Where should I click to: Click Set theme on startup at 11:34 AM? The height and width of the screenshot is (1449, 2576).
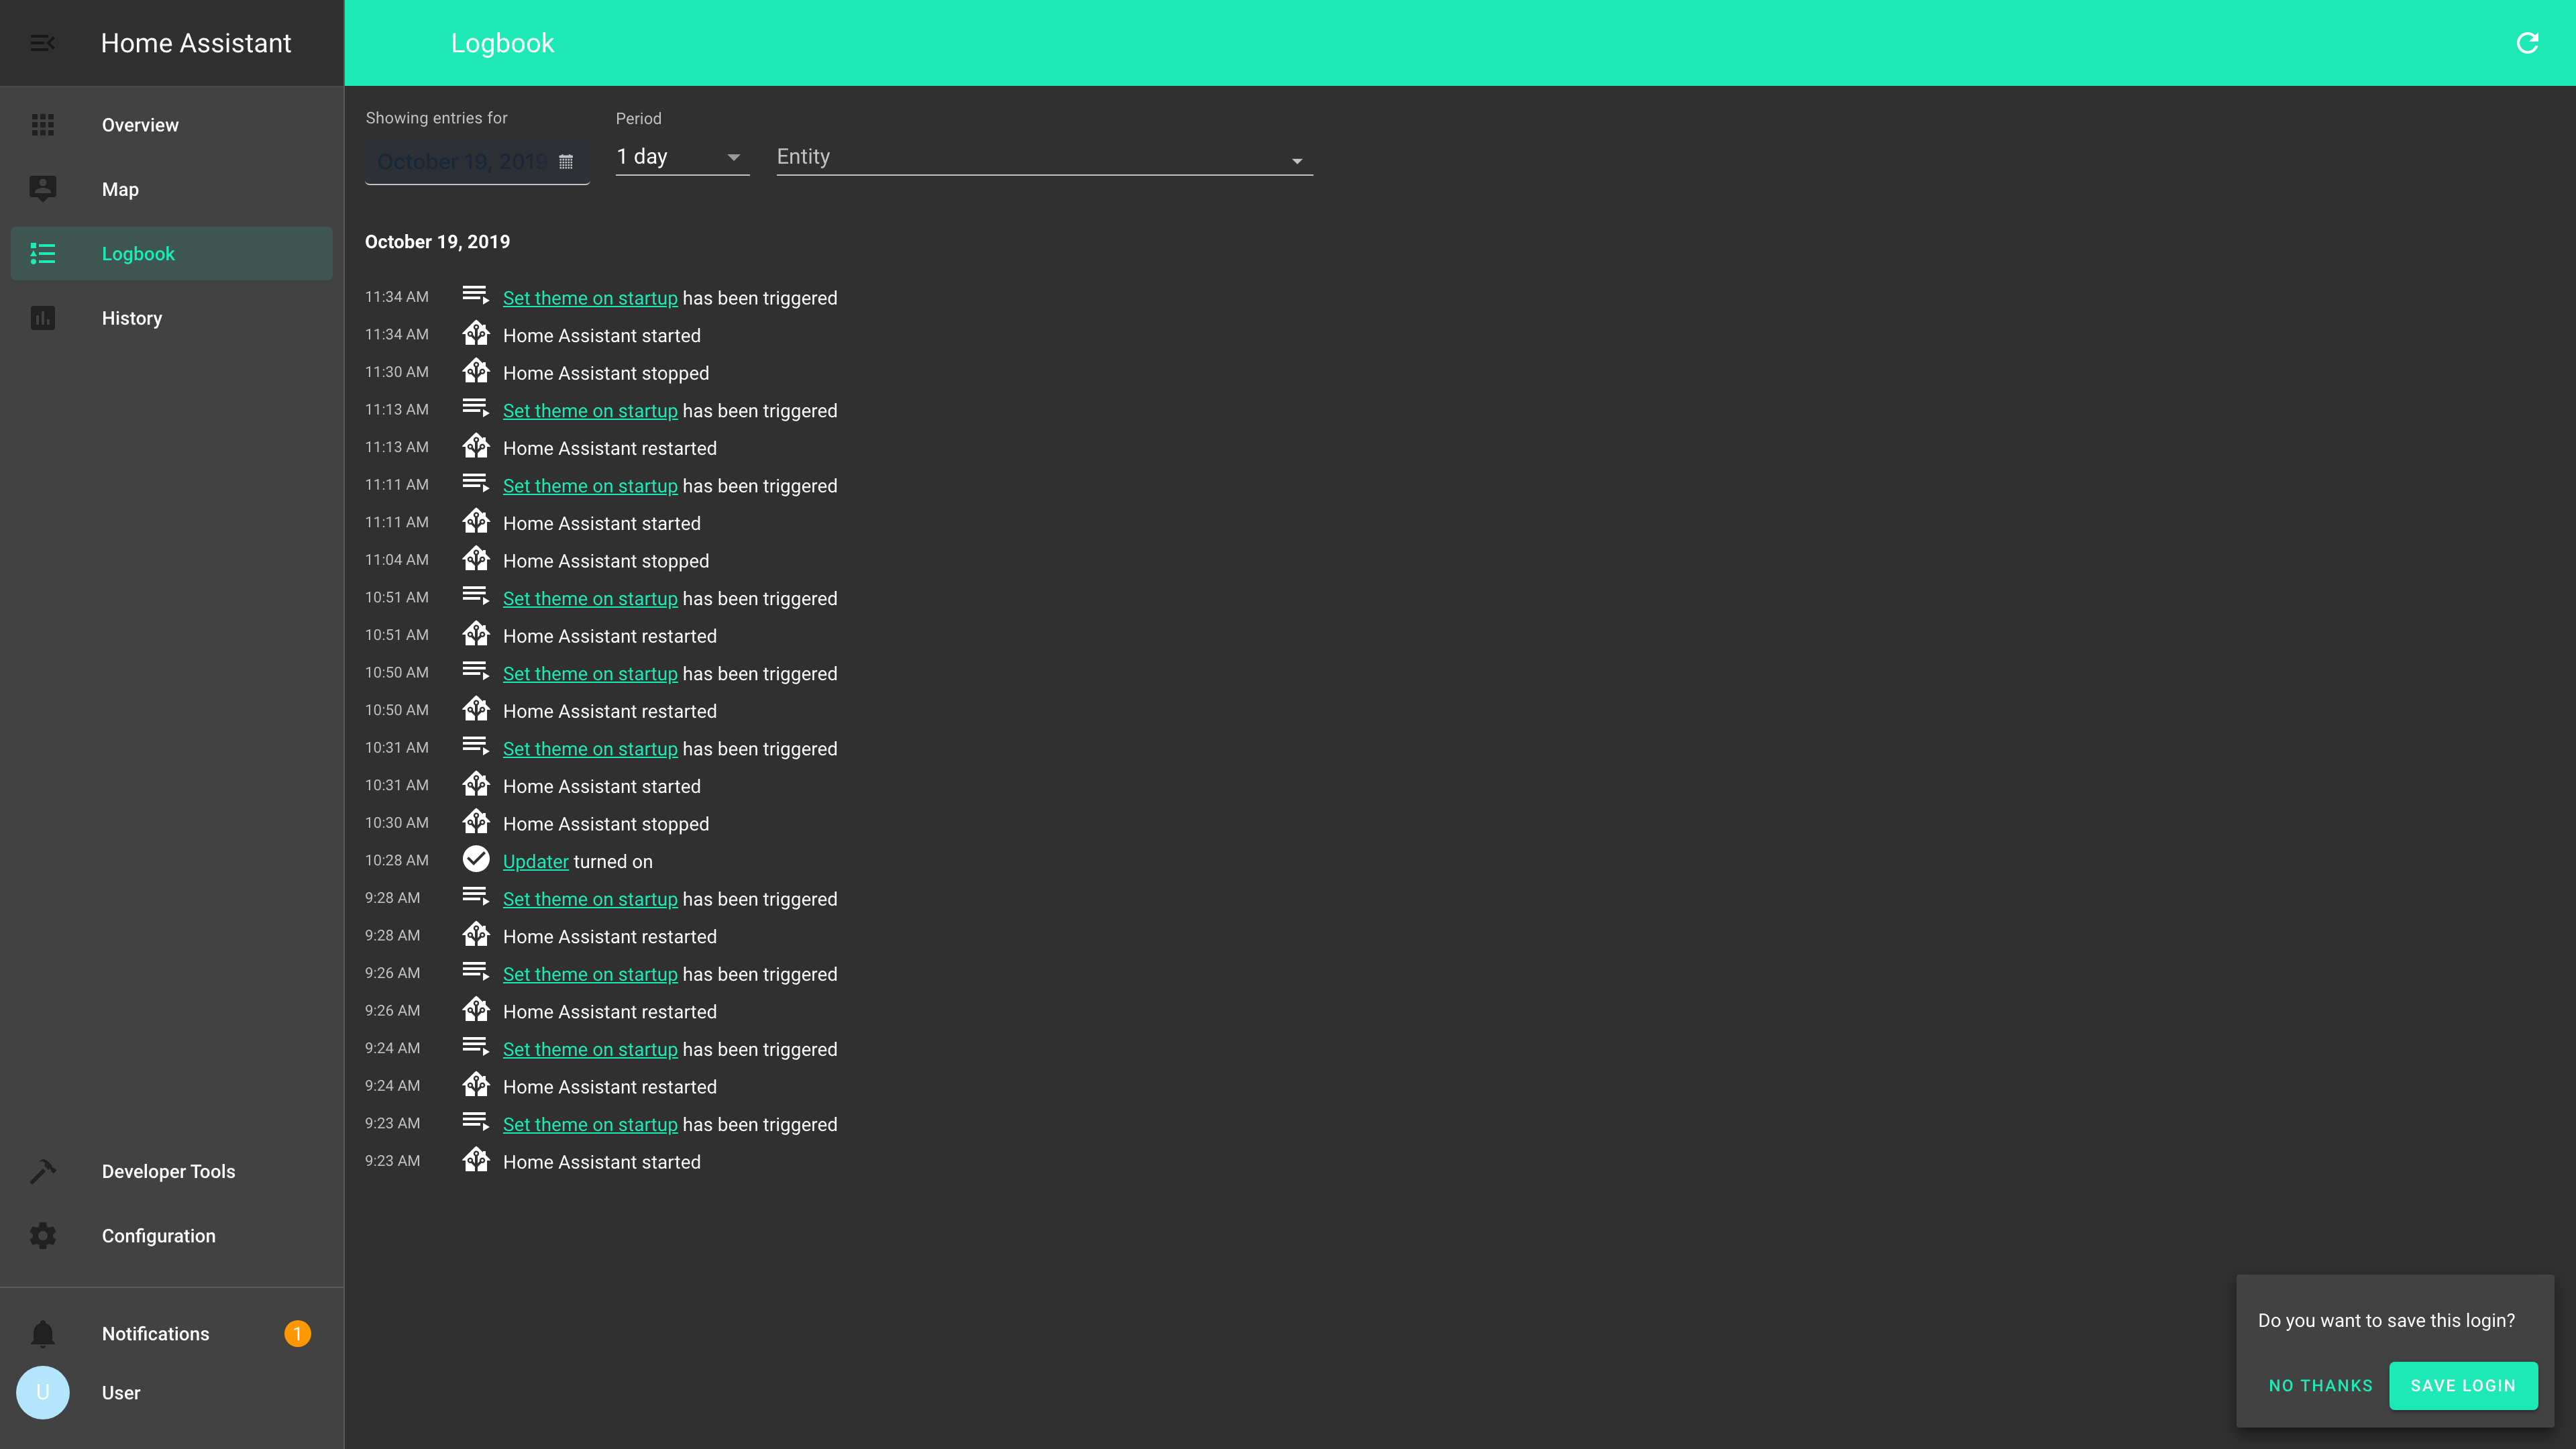coord(590,298)
